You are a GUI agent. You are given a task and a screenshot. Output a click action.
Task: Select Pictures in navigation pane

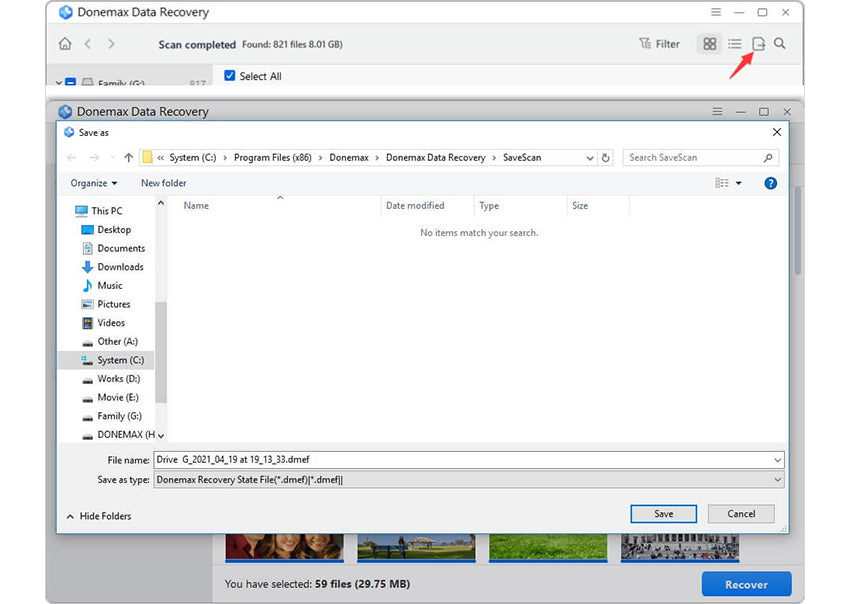coord(106,304)
